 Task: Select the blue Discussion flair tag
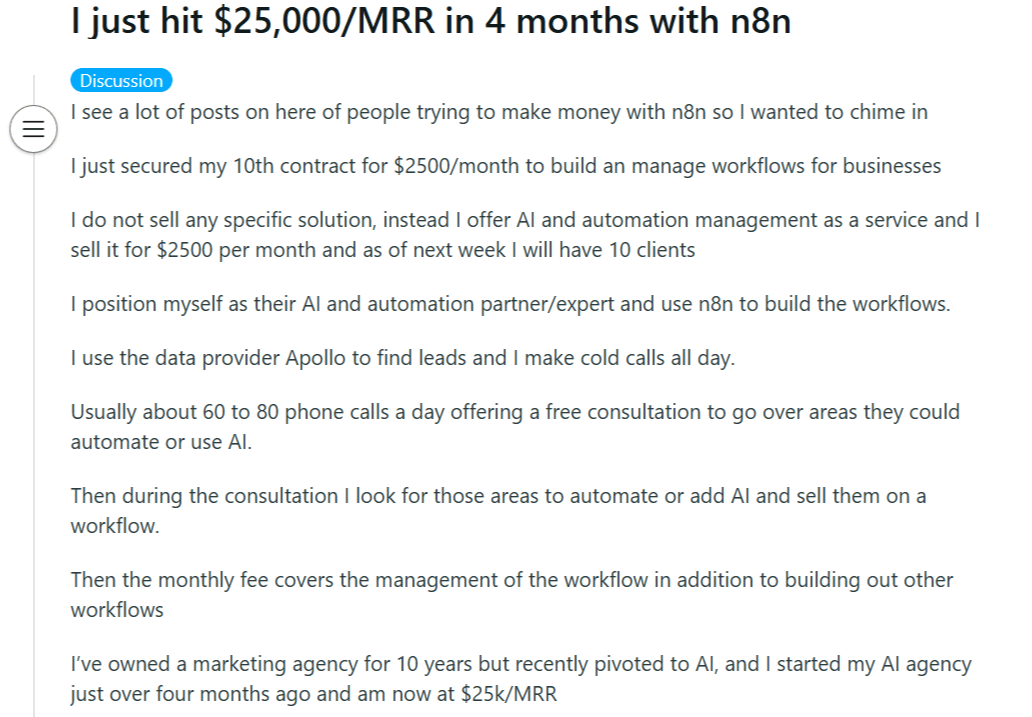[121, 80]
